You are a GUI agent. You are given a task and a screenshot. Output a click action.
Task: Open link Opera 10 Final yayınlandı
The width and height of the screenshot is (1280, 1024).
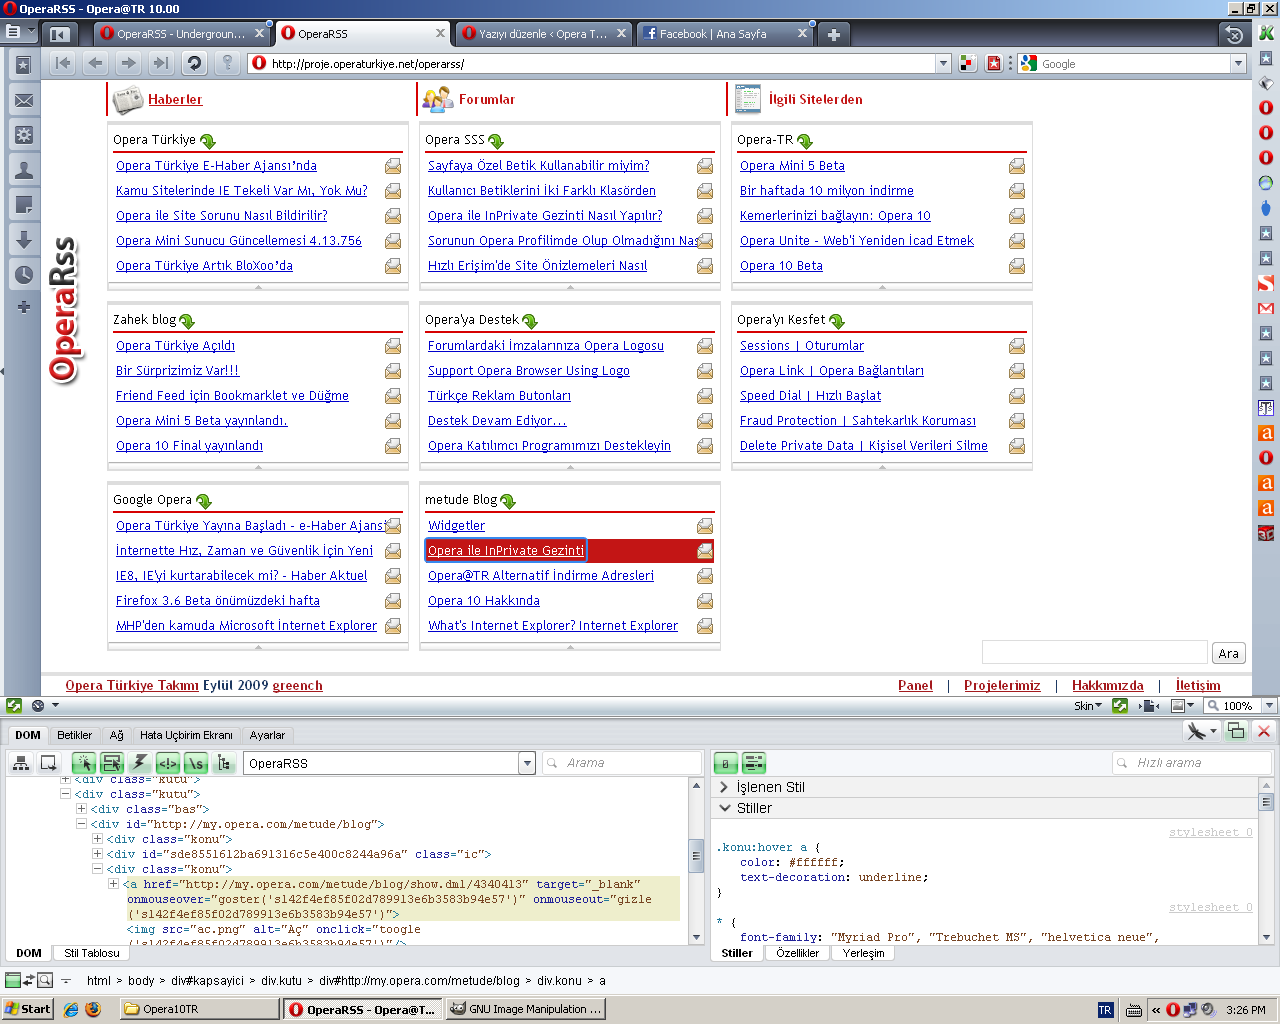(x=189, y=446)
